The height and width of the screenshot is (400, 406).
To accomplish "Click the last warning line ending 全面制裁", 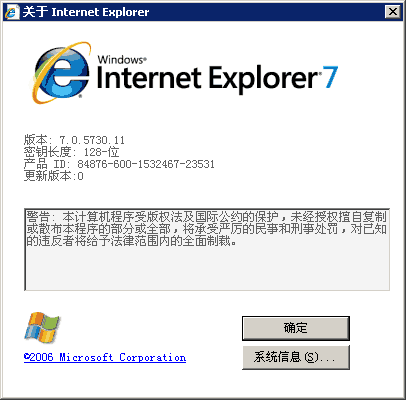I will pos(132,240).
